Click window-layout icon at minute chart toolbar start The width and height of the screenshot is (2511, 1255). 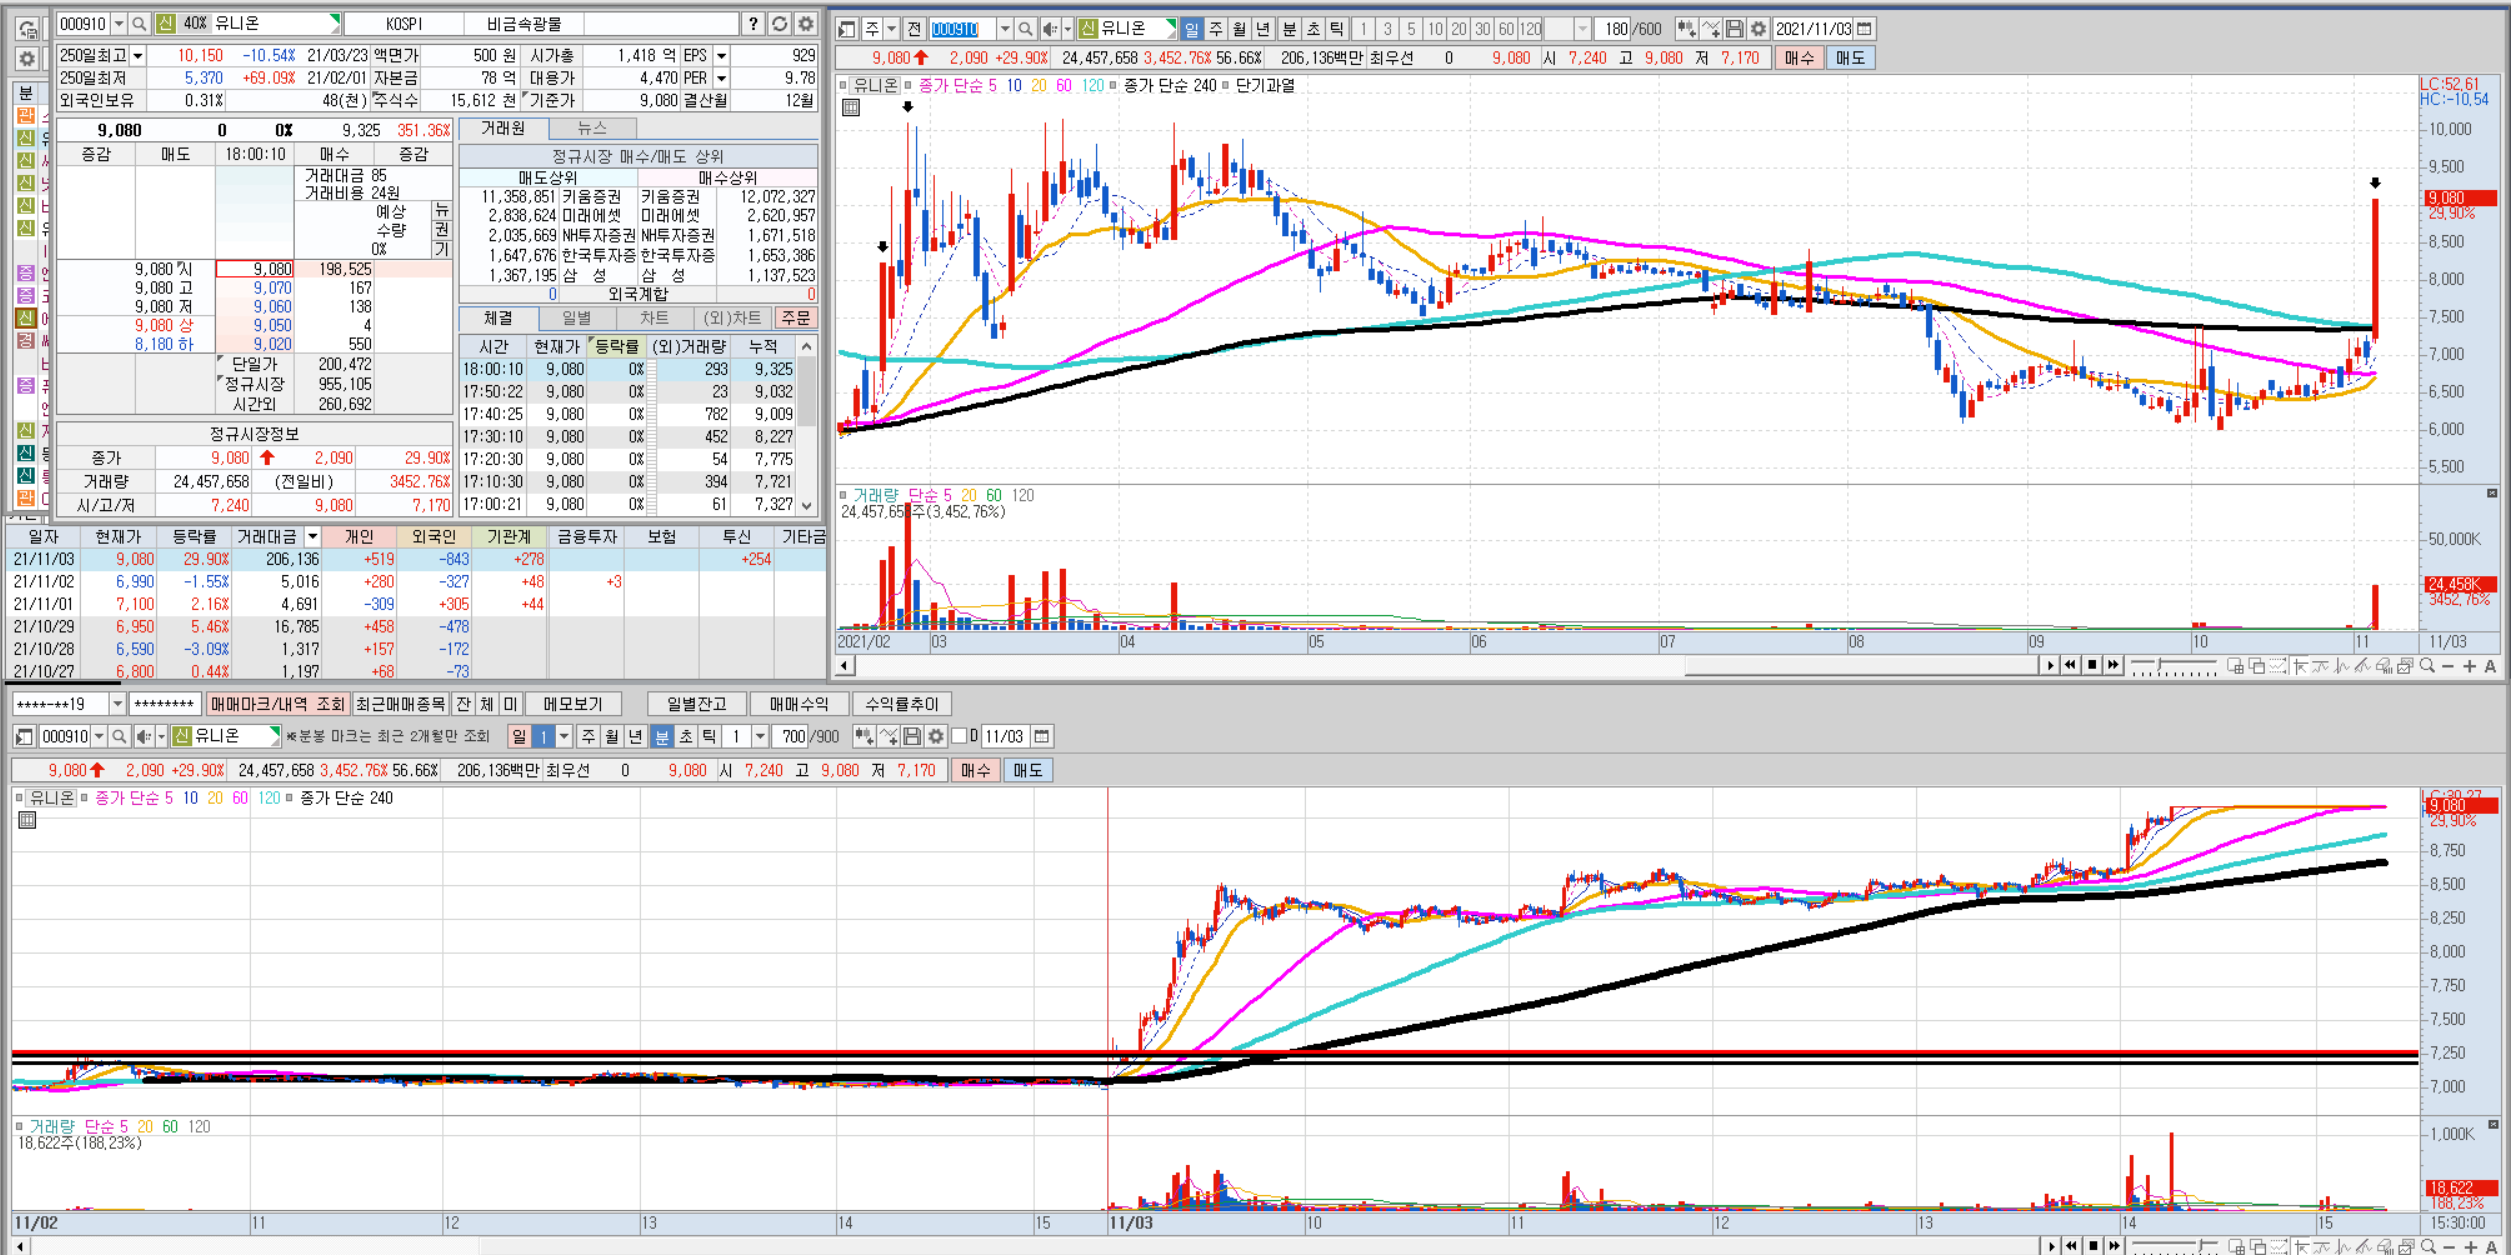[25, 737]
